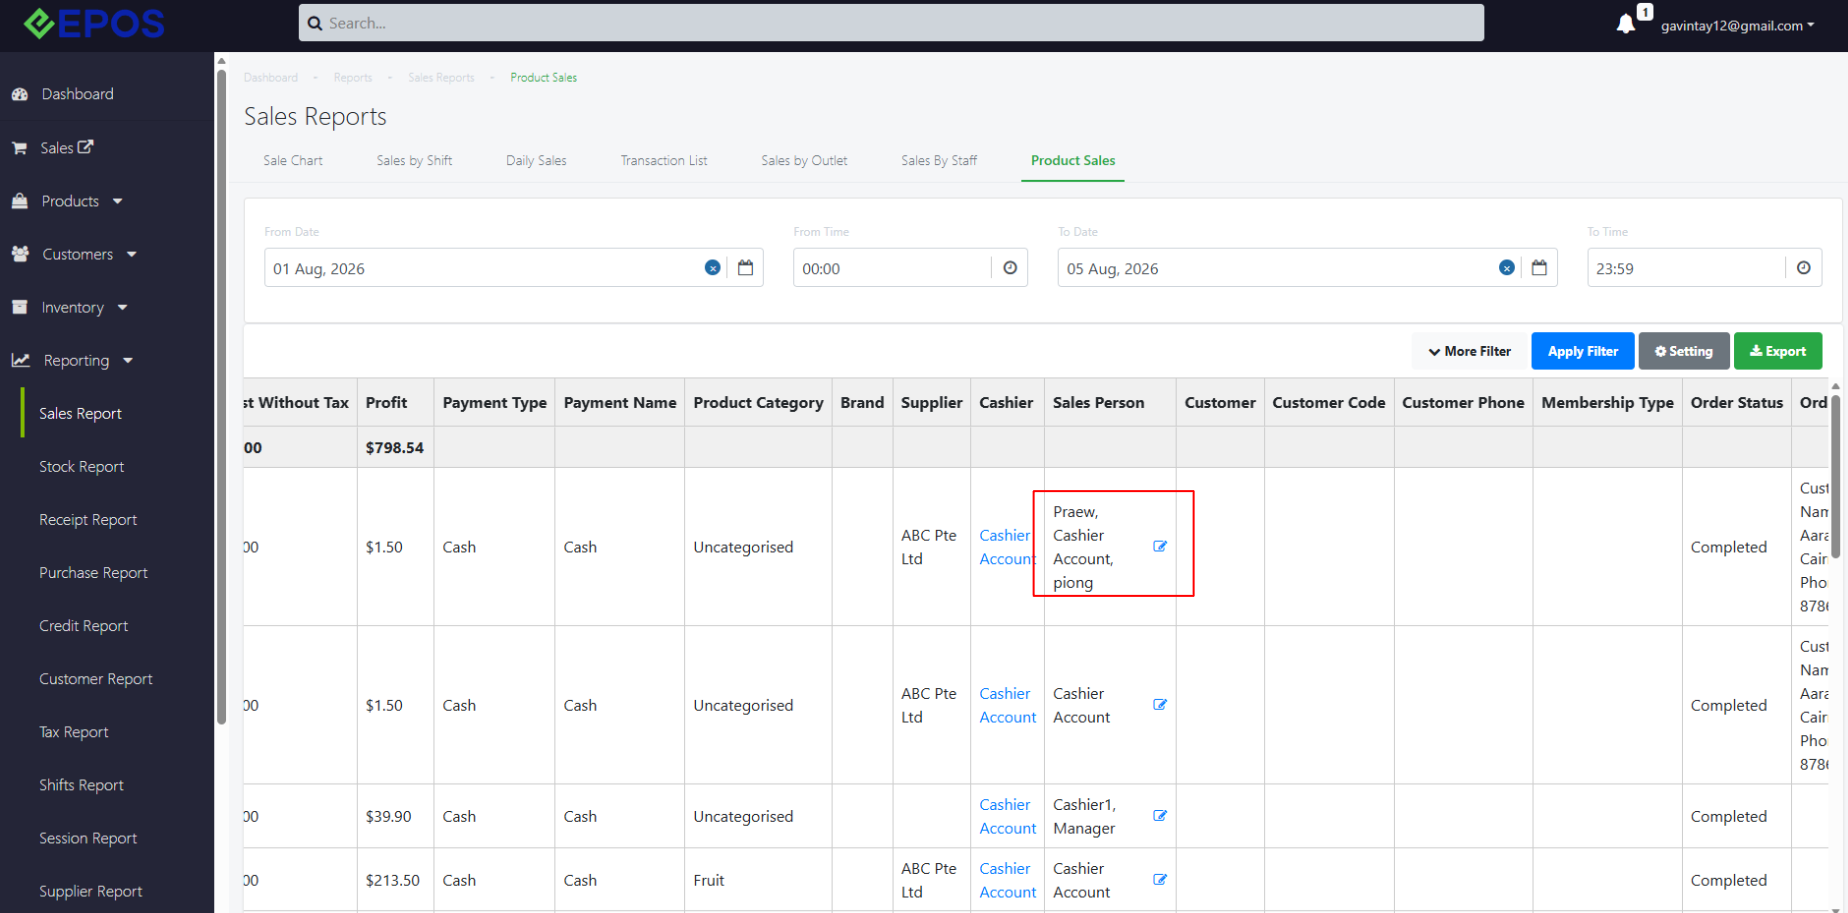Open the From Time clock picker
1848x913 pixels.
click(1010, 268)
